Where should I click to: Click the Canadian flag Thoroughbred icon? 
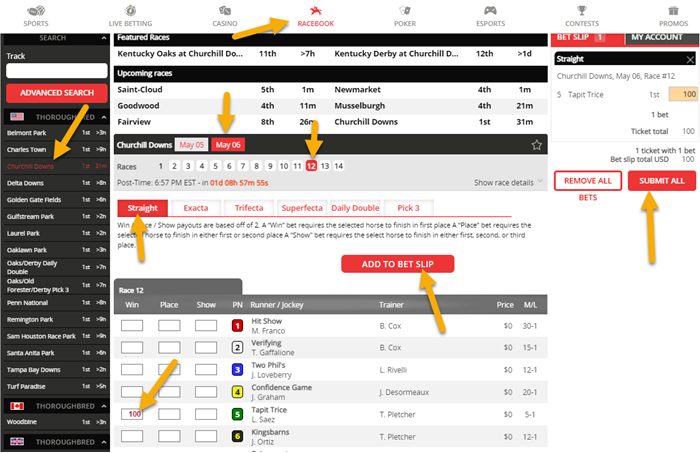[x=17, y=406]
